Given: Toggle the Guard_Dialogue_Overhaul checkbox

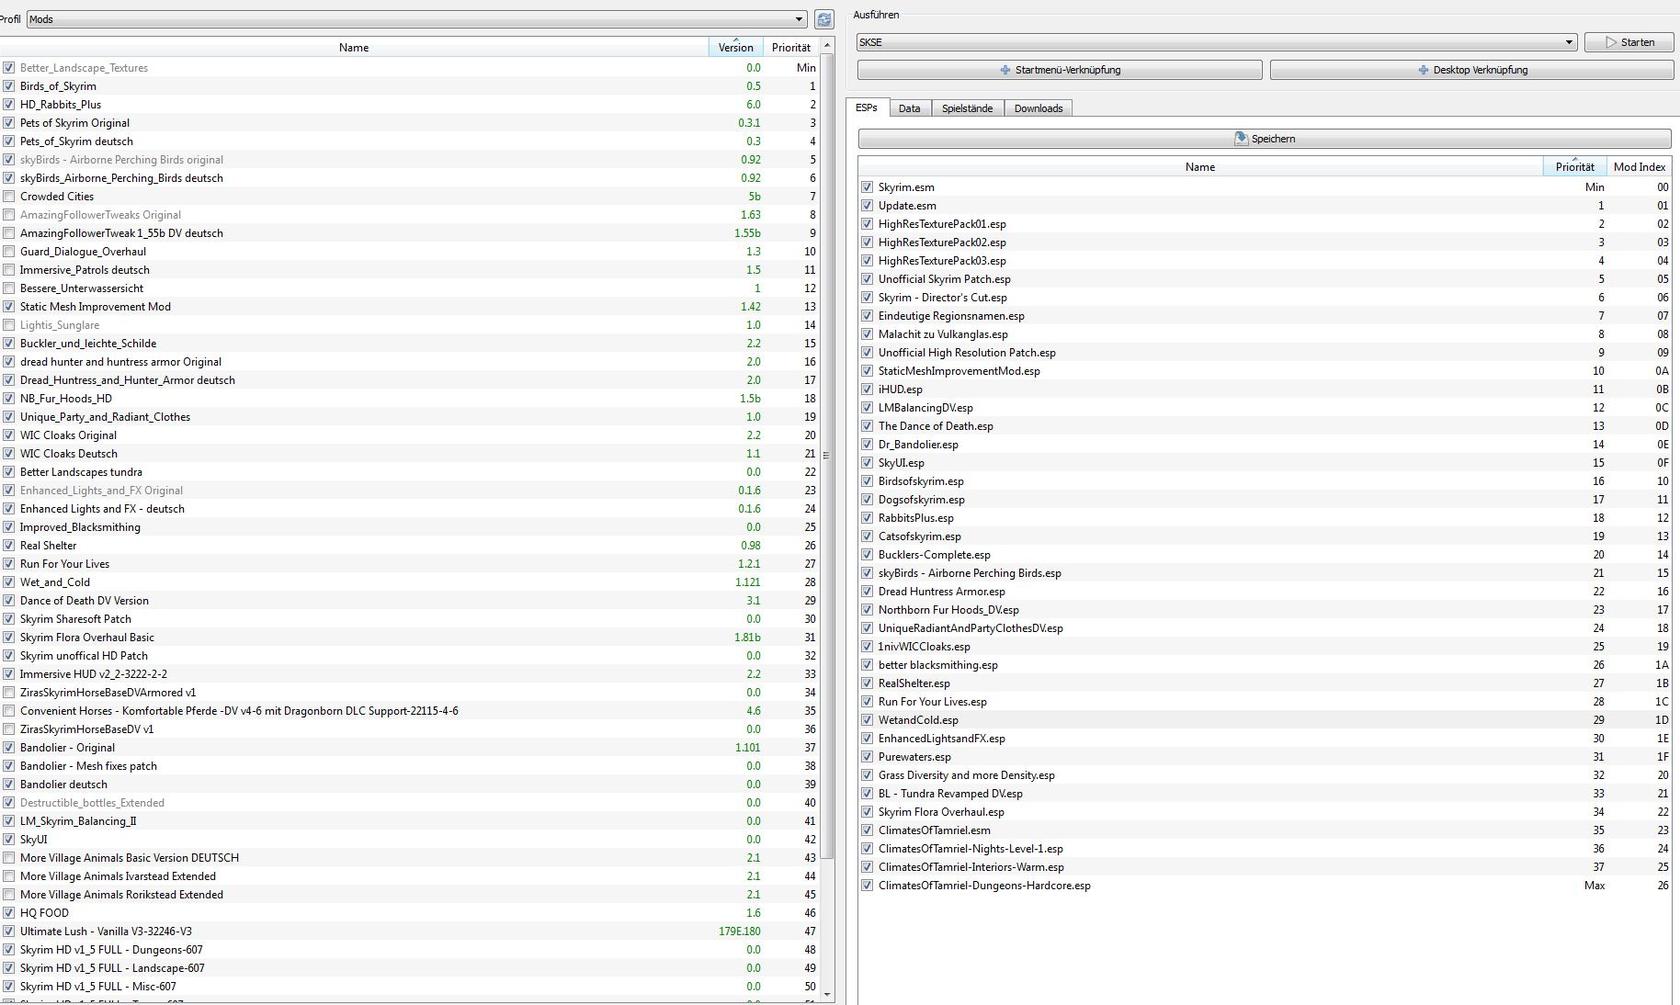Looking at the screenshot, I should (x=9, y=252).
